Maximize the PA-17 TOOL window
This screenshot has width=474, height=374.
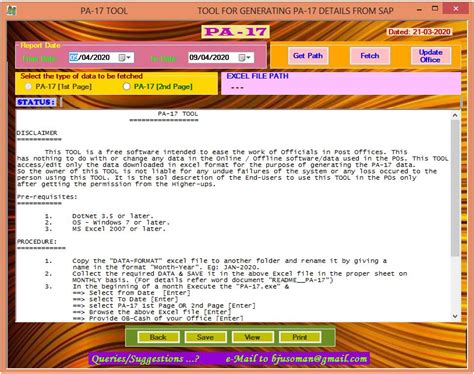[435, 9]
